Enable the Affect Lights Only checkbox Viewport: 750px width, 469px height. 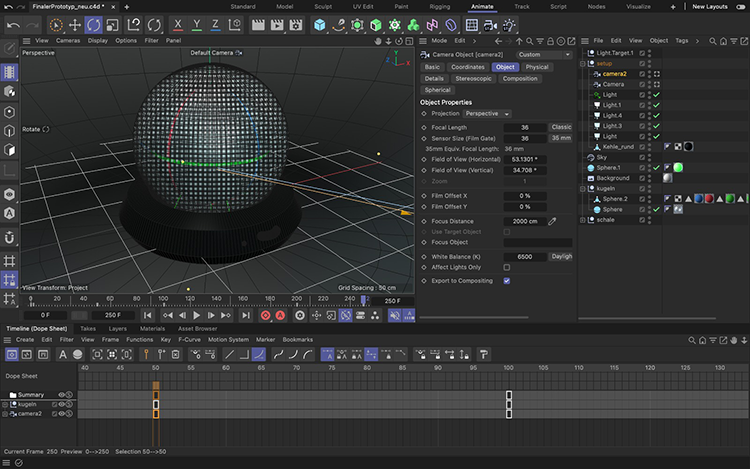pos(507,267)
